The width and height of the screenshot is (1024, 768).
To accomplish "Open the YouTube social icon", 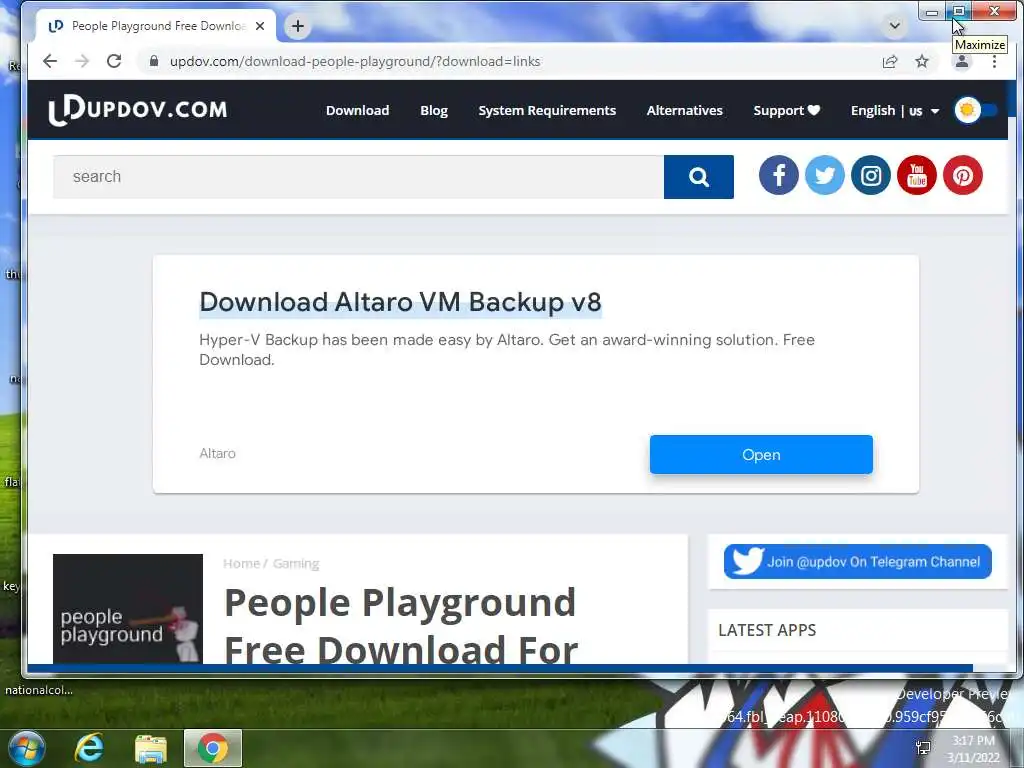I will pos(917,176).
